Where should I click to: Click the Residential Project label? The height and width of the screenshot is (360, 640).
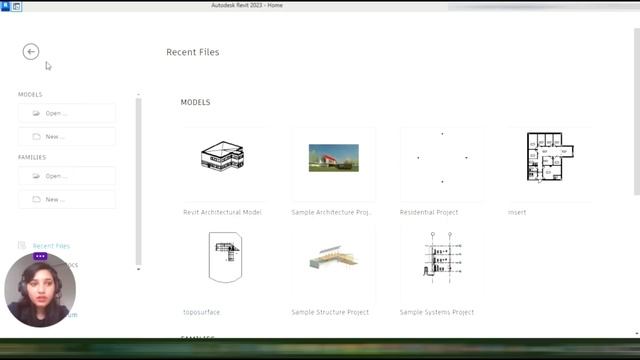[429, 212]
